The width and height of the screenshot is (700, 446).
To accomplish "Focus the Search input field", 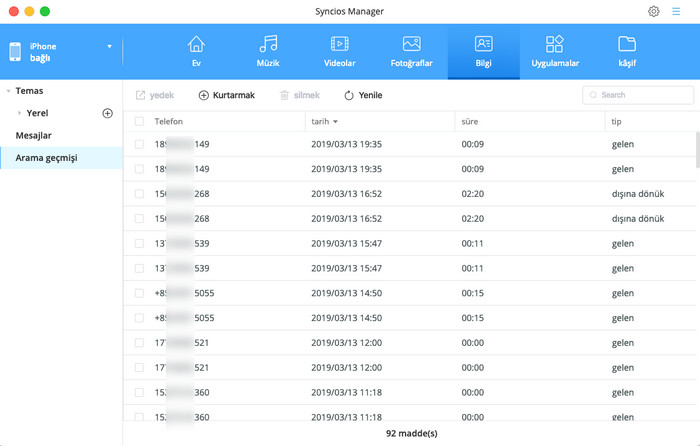I will click(638, 95).
